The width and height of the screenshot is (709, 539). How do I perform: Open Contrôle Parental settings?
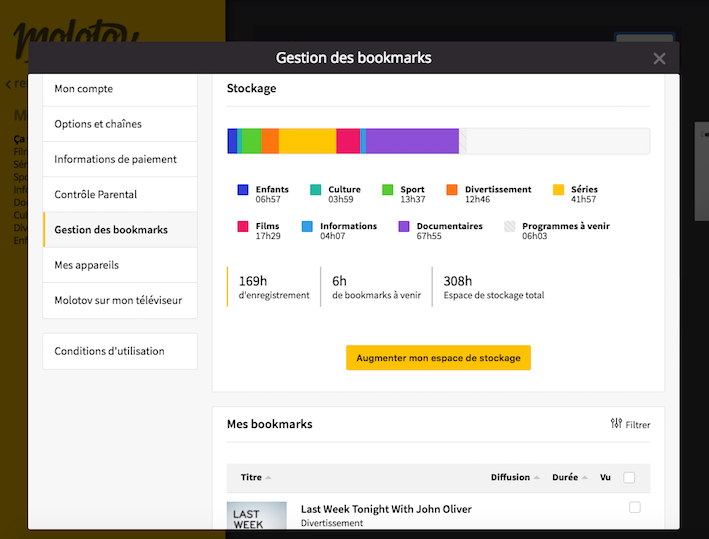120,194
